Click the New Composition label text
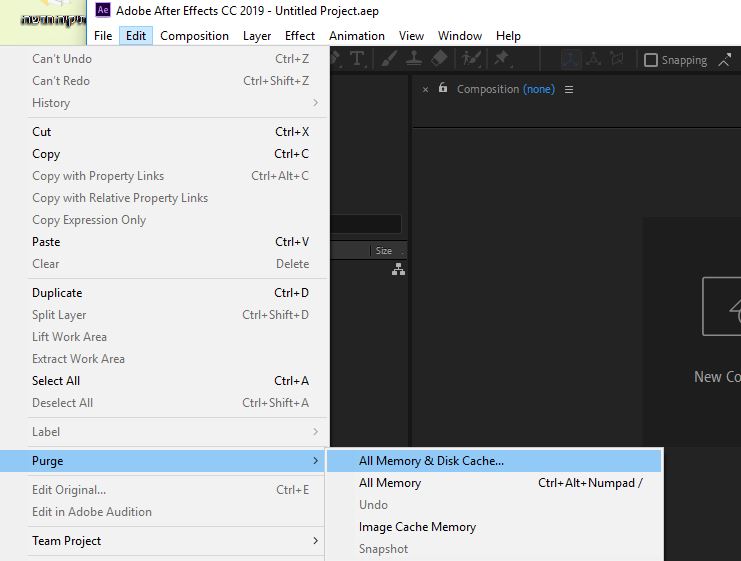Viewport: 741px width, 561px height. 717,377
